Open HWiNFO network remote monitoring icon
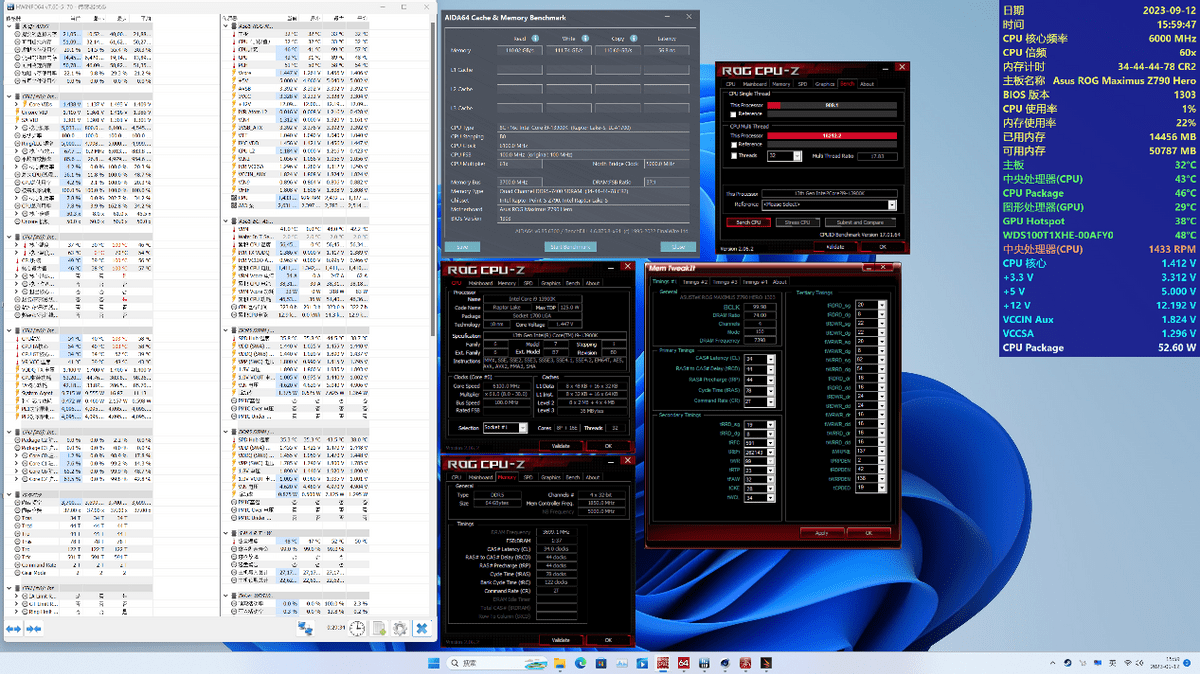Screen dimensions: 1200x674 (306, 628)
